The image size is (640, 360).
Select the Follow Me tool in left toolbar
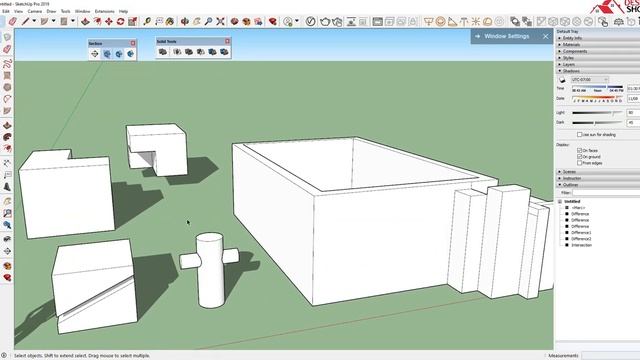(x=7, y=137)
